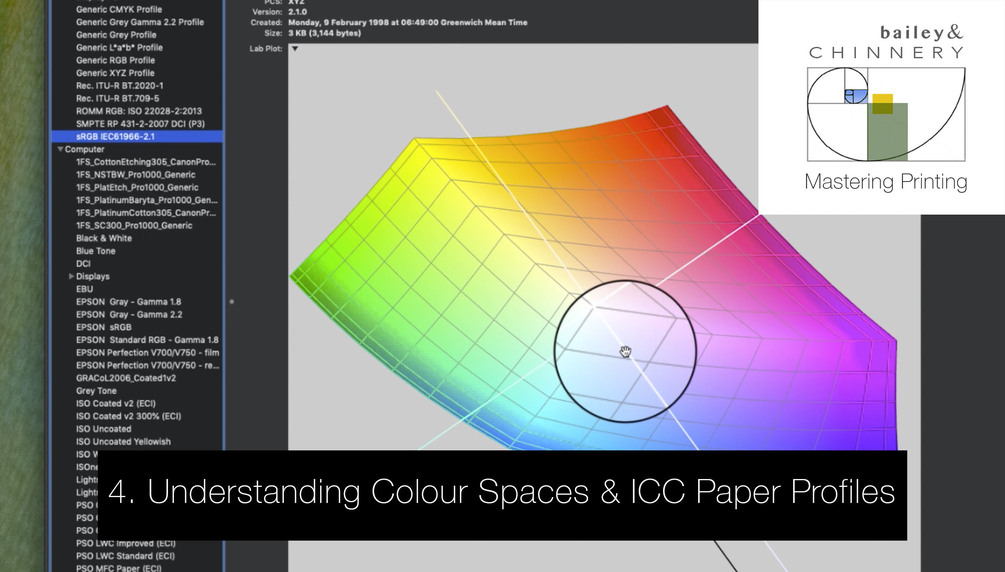
Task: Click the Created date text
Action: point(408,22)
